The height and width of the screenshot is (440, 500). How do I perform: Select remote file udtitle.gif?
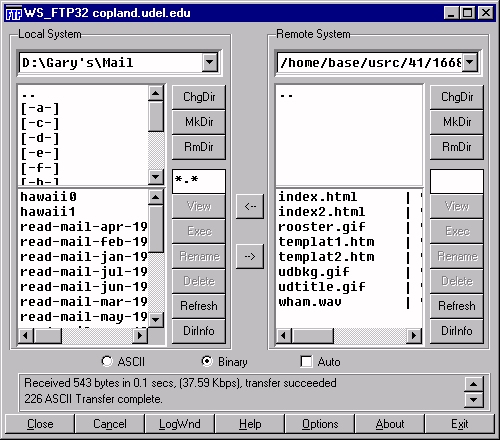click(322, 287)
